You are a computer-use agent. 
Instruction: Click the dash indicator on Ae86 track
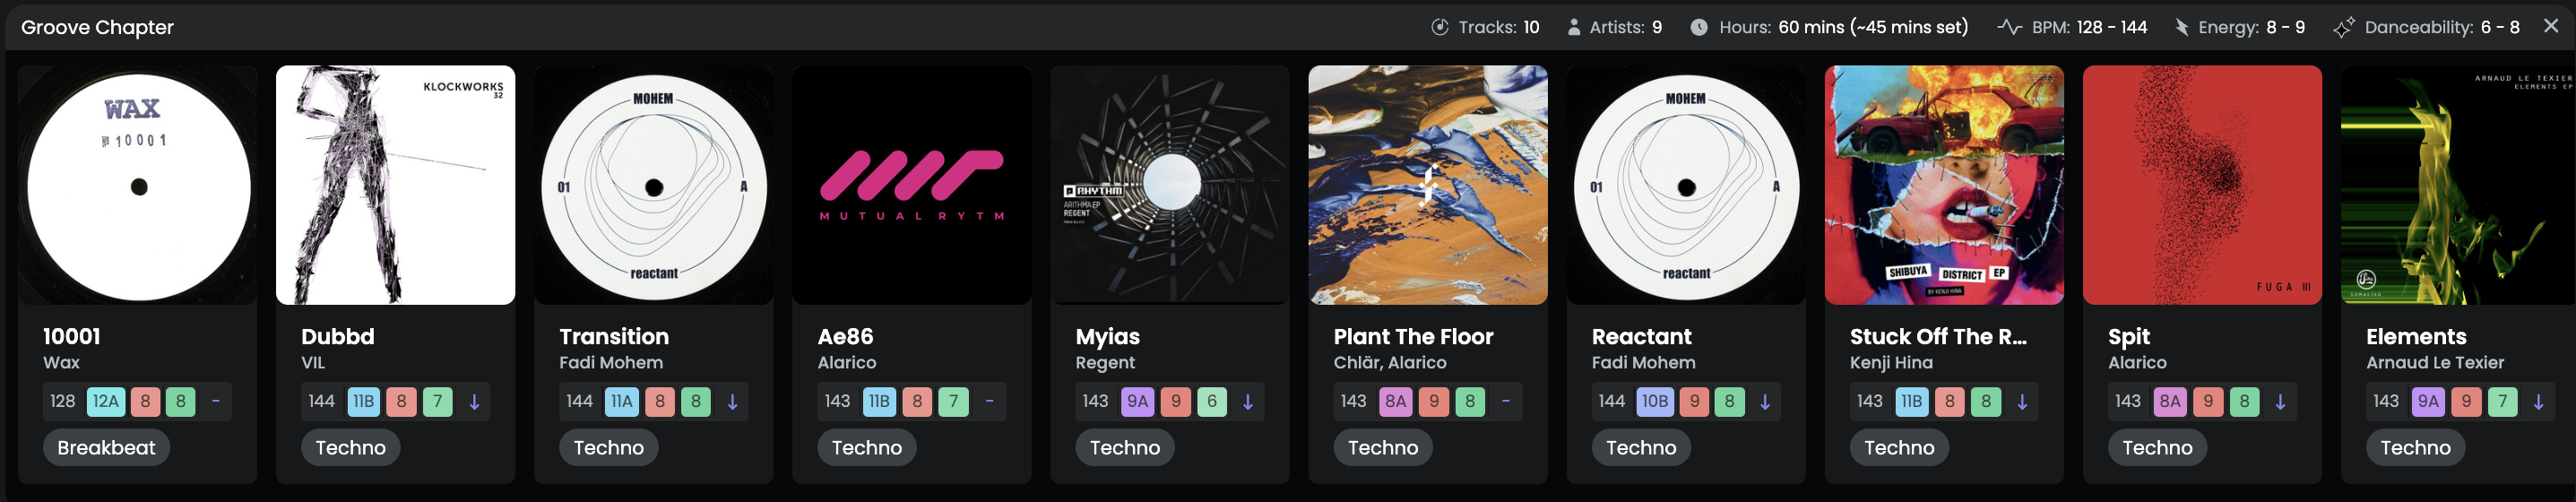click(989, 402)
